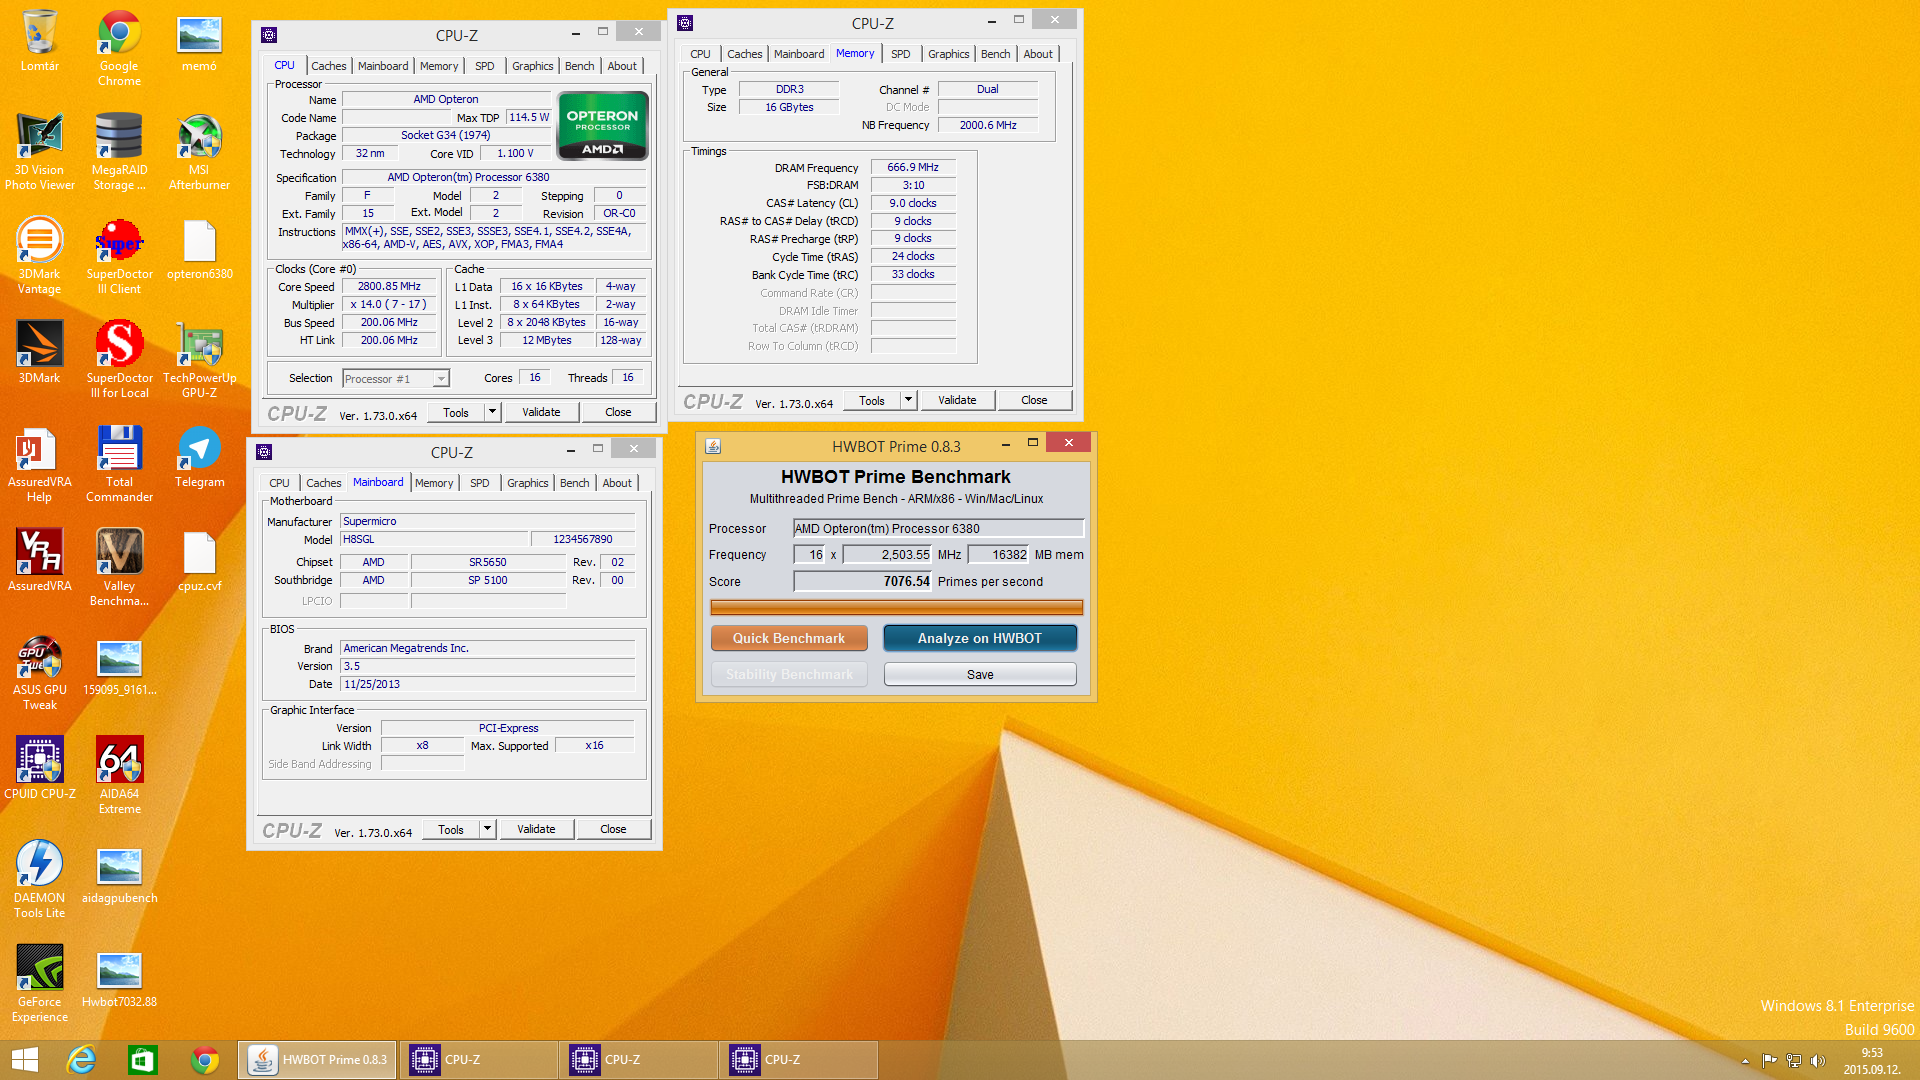Launch the 3DMark desktop icon

40,352
